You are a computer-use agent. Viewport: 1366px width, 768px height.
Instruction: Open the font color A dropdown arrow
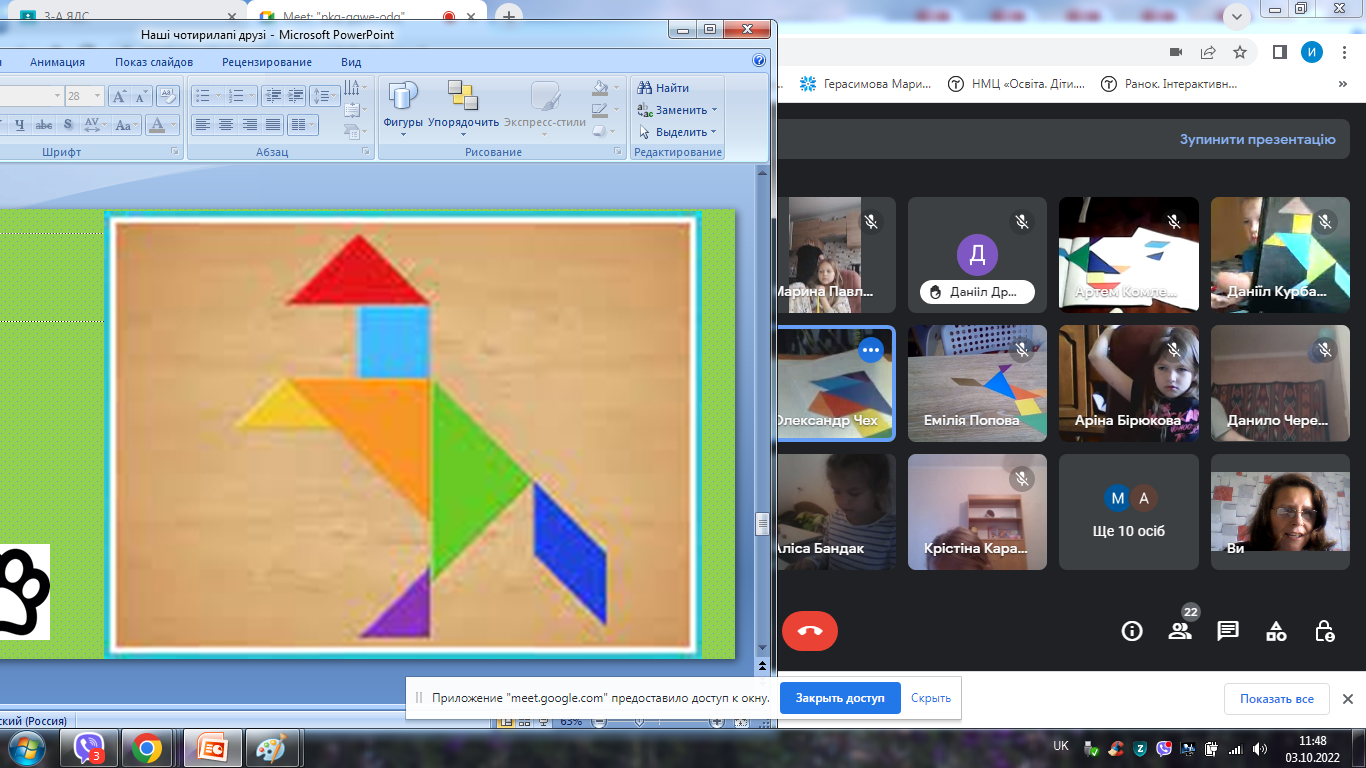[174, 125]
